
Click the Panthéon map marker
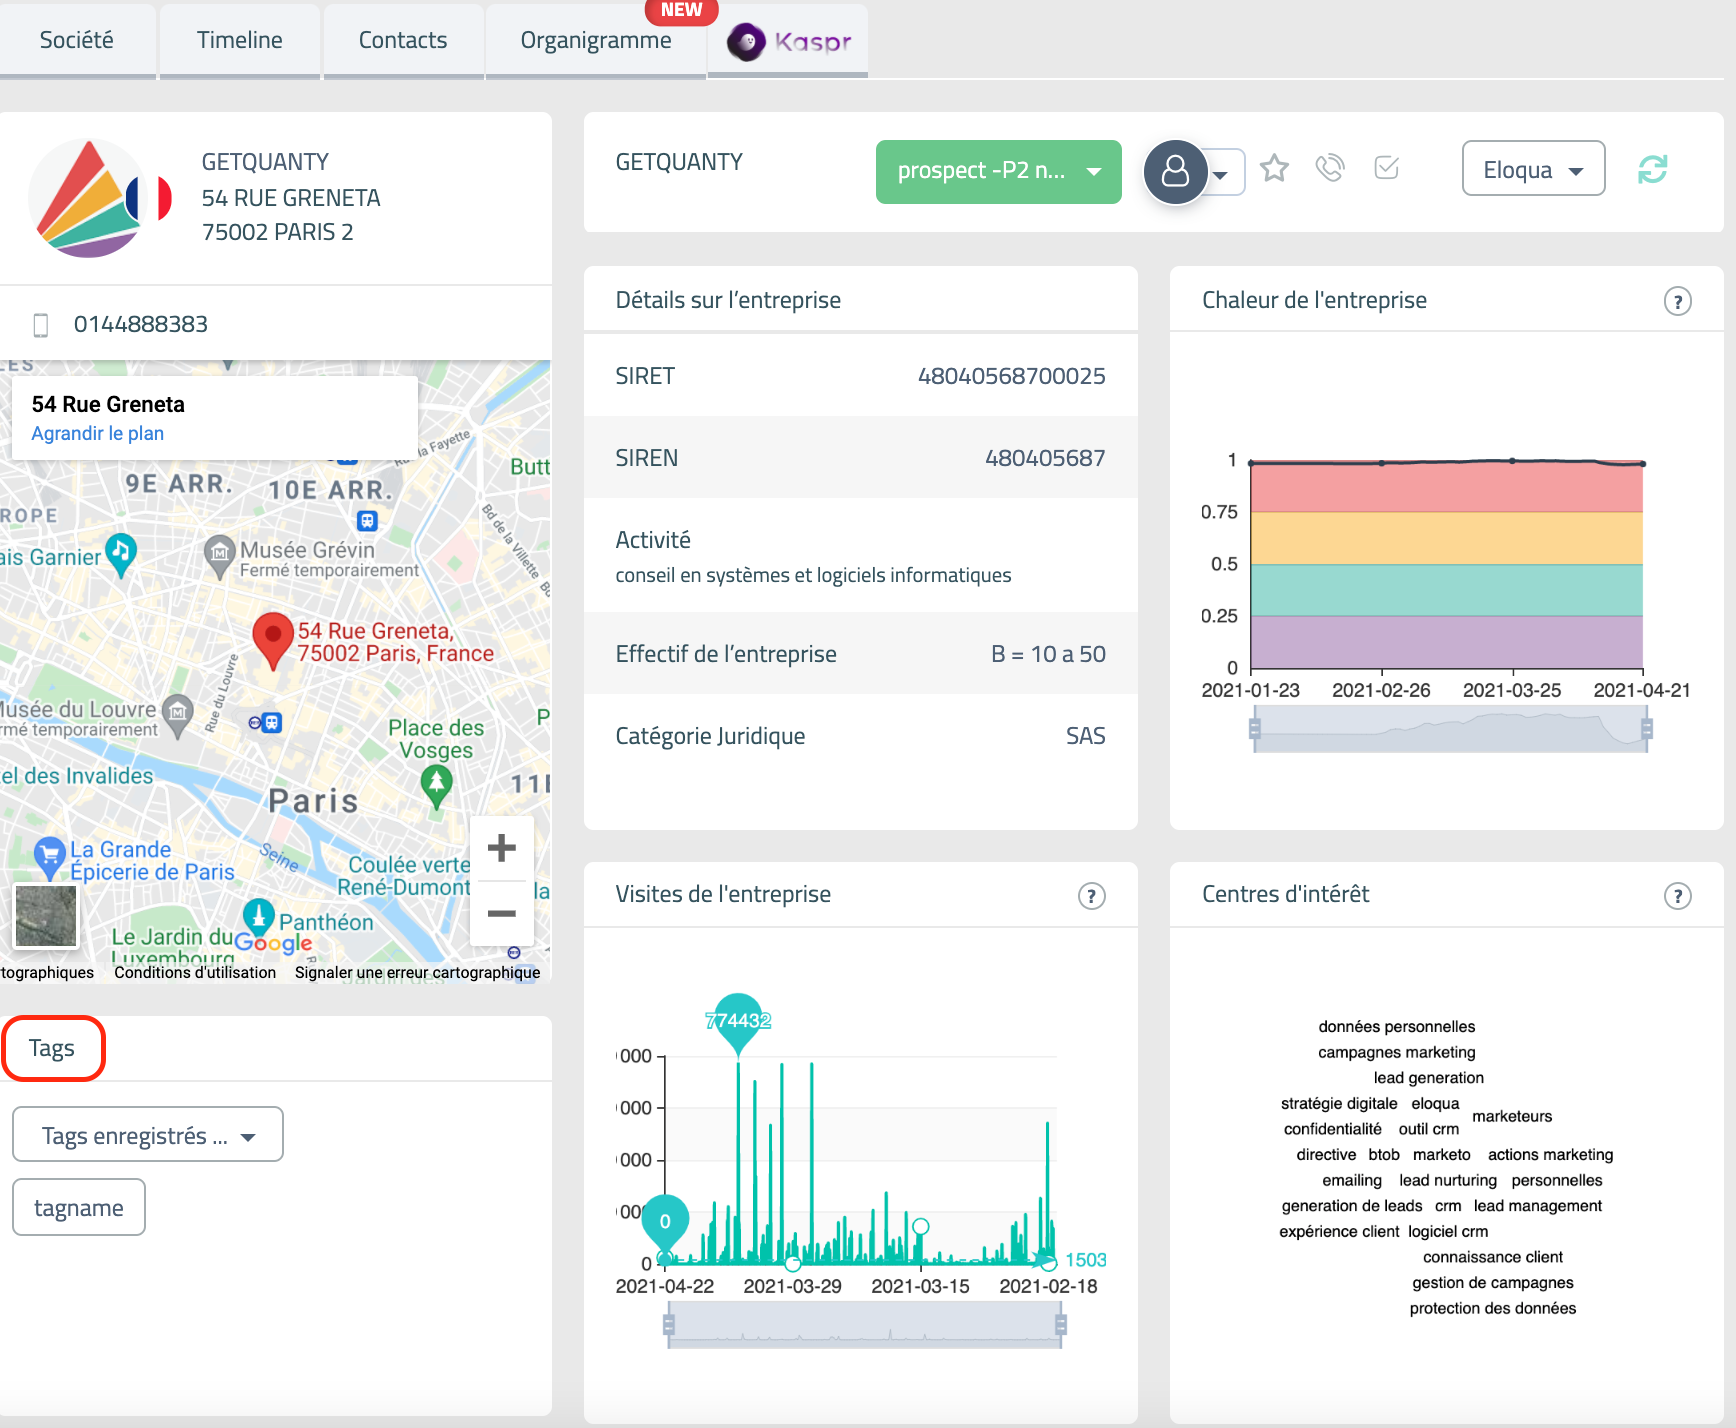pos(259,917)
